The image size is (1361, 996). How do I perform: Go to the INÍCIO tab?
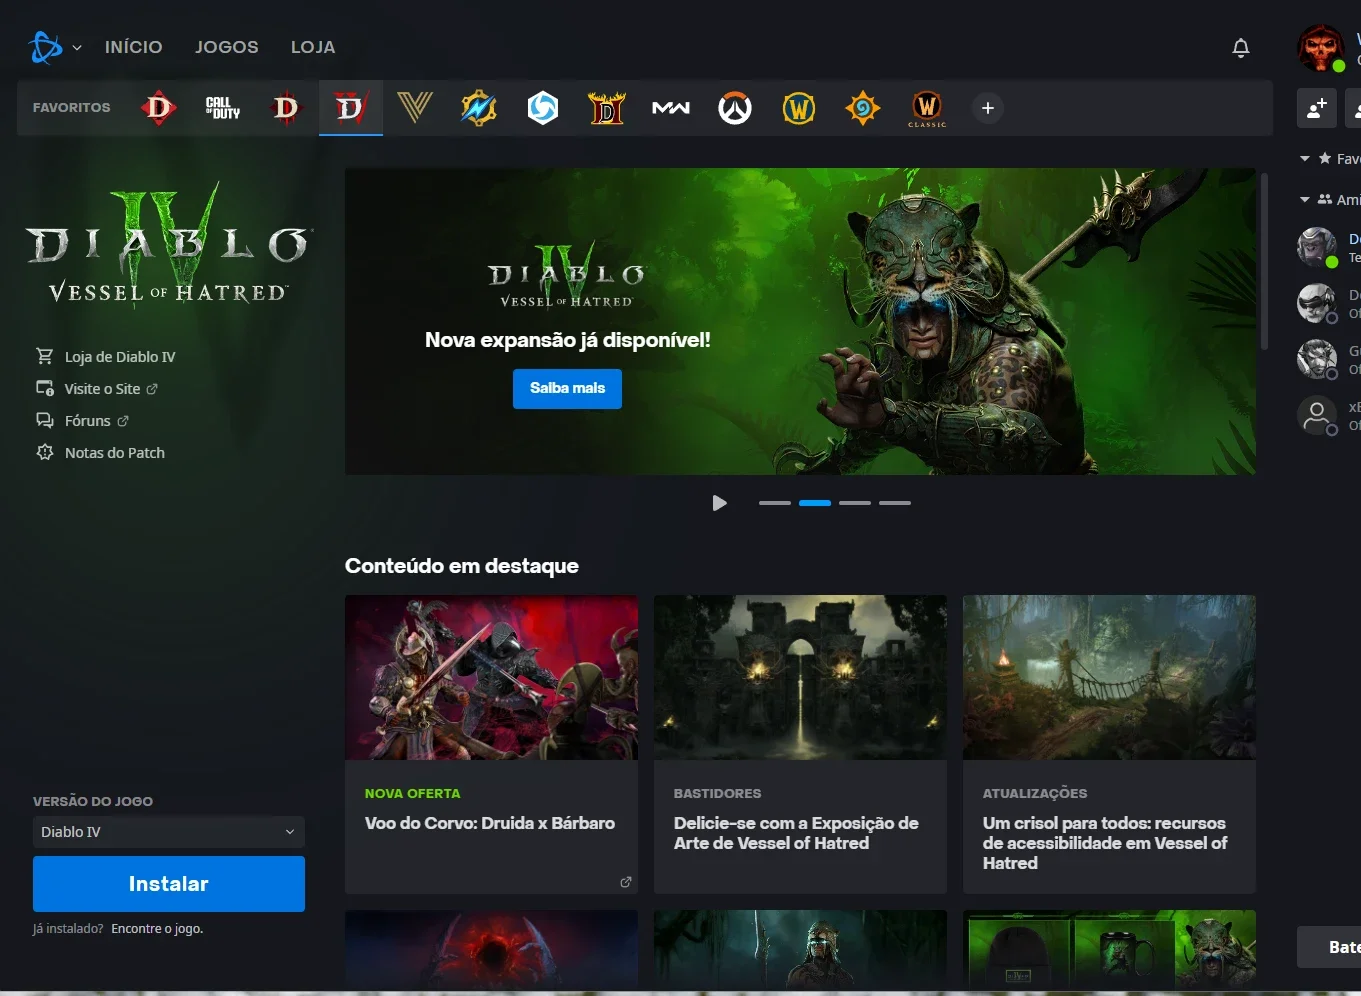(134, 47)
